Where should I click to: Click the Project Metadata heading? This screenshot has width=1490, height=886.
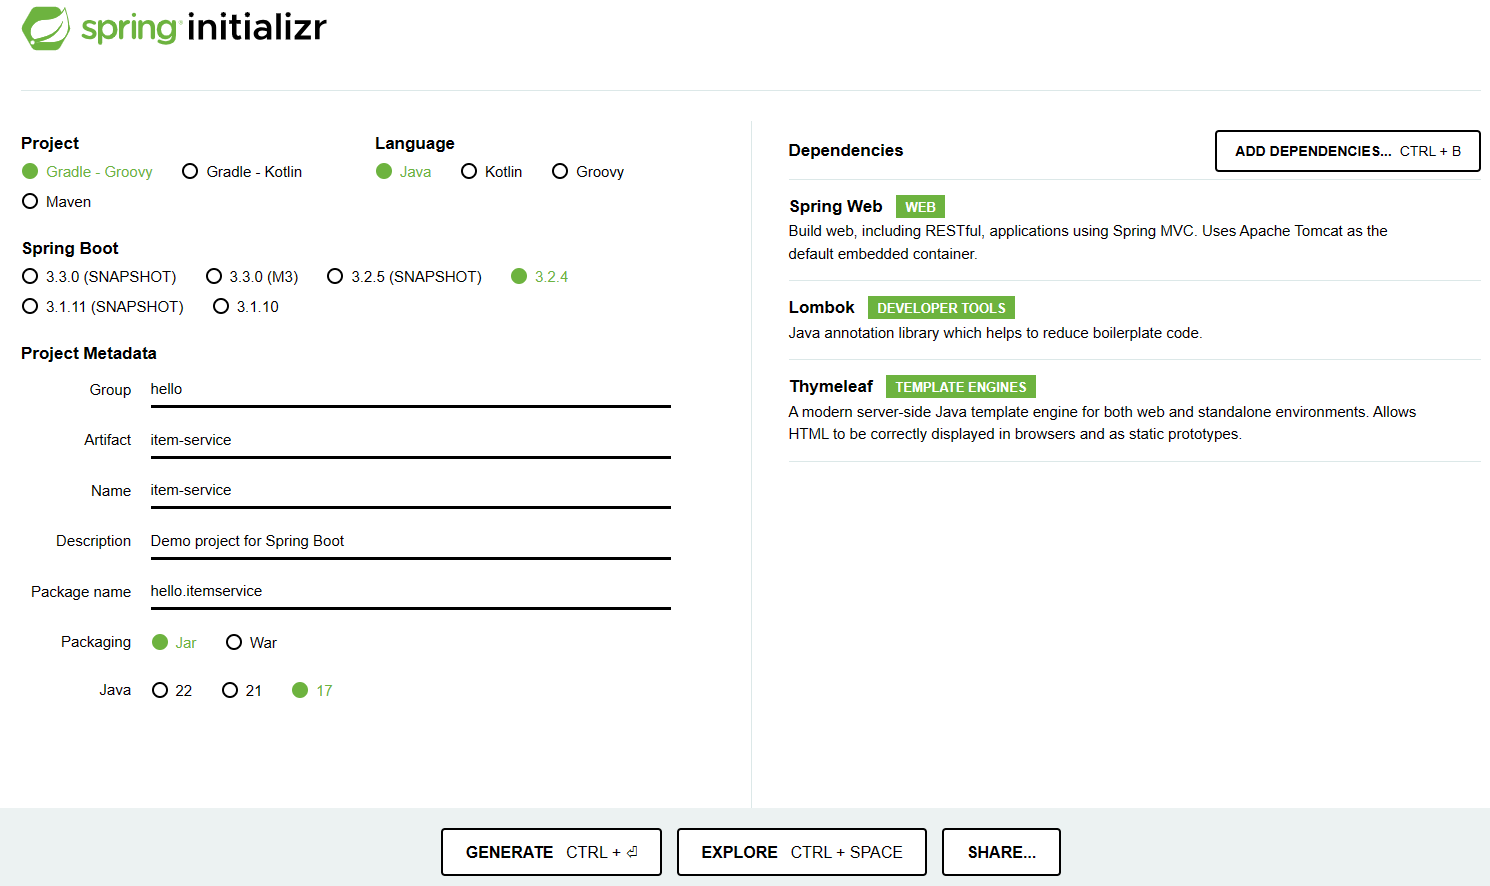[x=89, y=354]
